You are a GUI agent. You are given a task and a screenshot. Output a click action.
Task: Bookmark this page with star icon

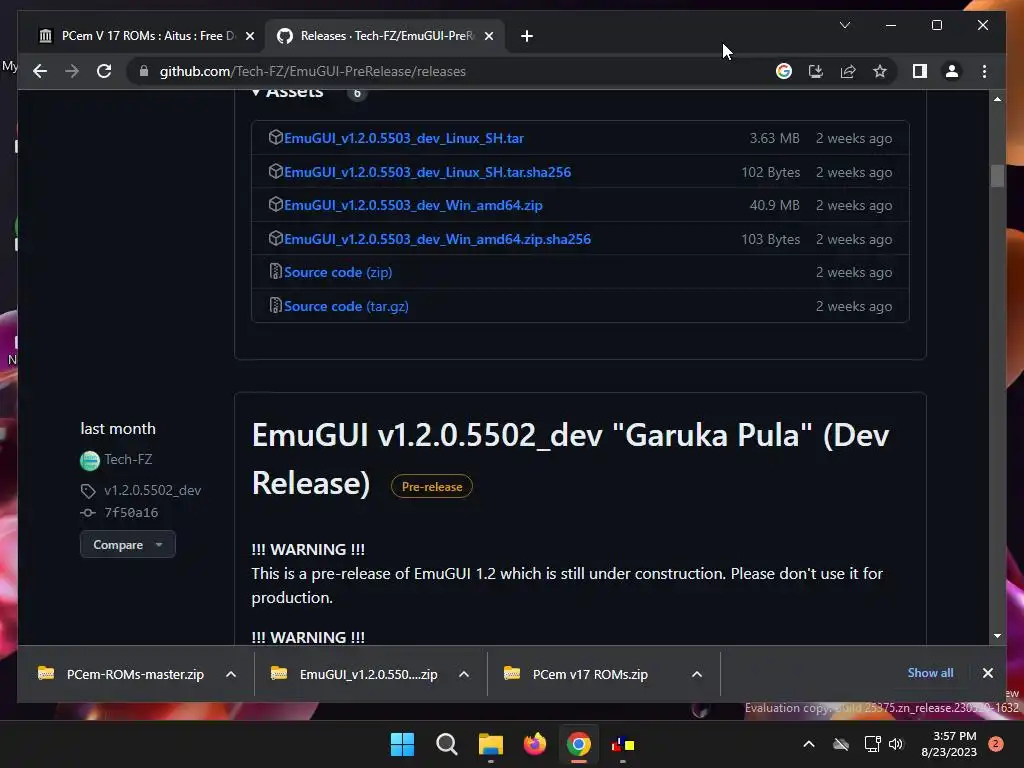pos(880,71)
